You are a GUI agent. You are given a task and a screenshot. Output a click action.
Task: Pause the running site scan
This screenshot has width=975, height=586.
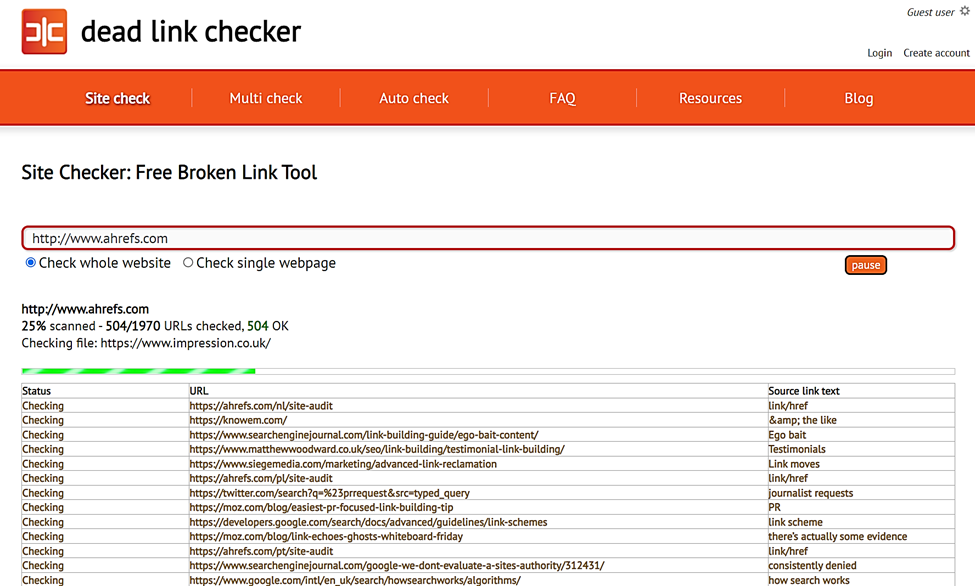click(x=866, y=265)
